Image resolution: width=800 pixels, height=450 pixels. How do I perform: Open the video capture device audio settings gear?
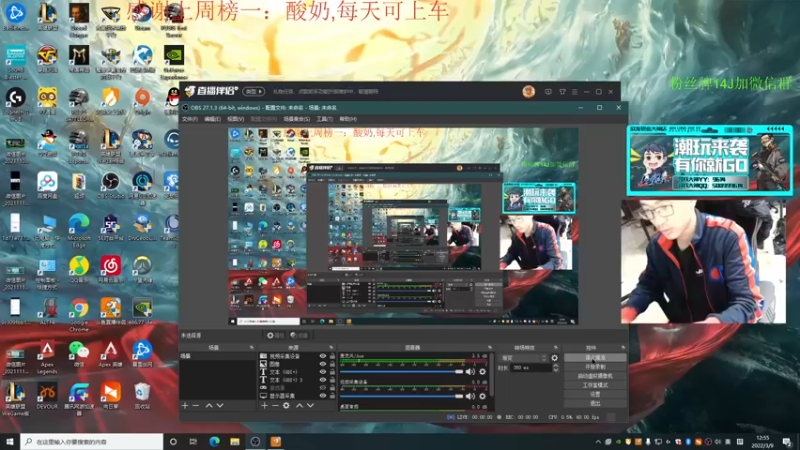coord(482,396)
